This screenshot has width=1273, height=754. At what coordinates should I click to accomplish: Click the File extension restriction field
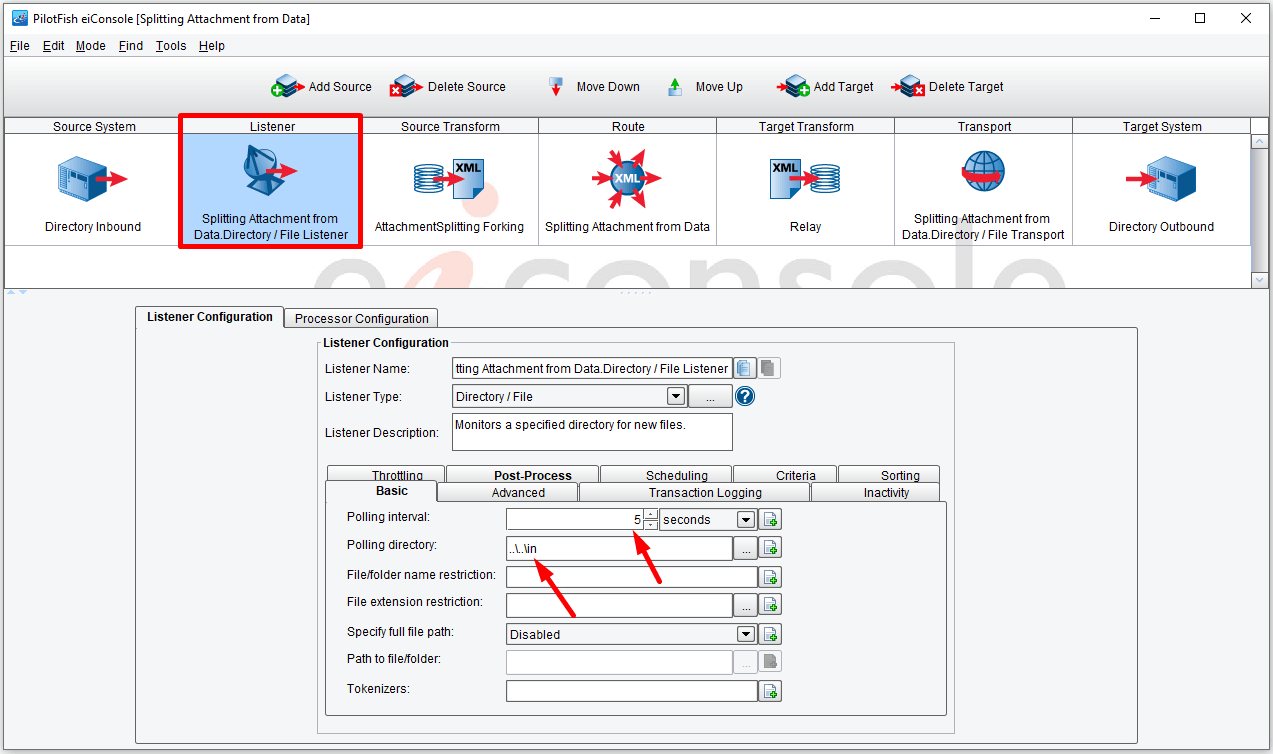(619, 605)
